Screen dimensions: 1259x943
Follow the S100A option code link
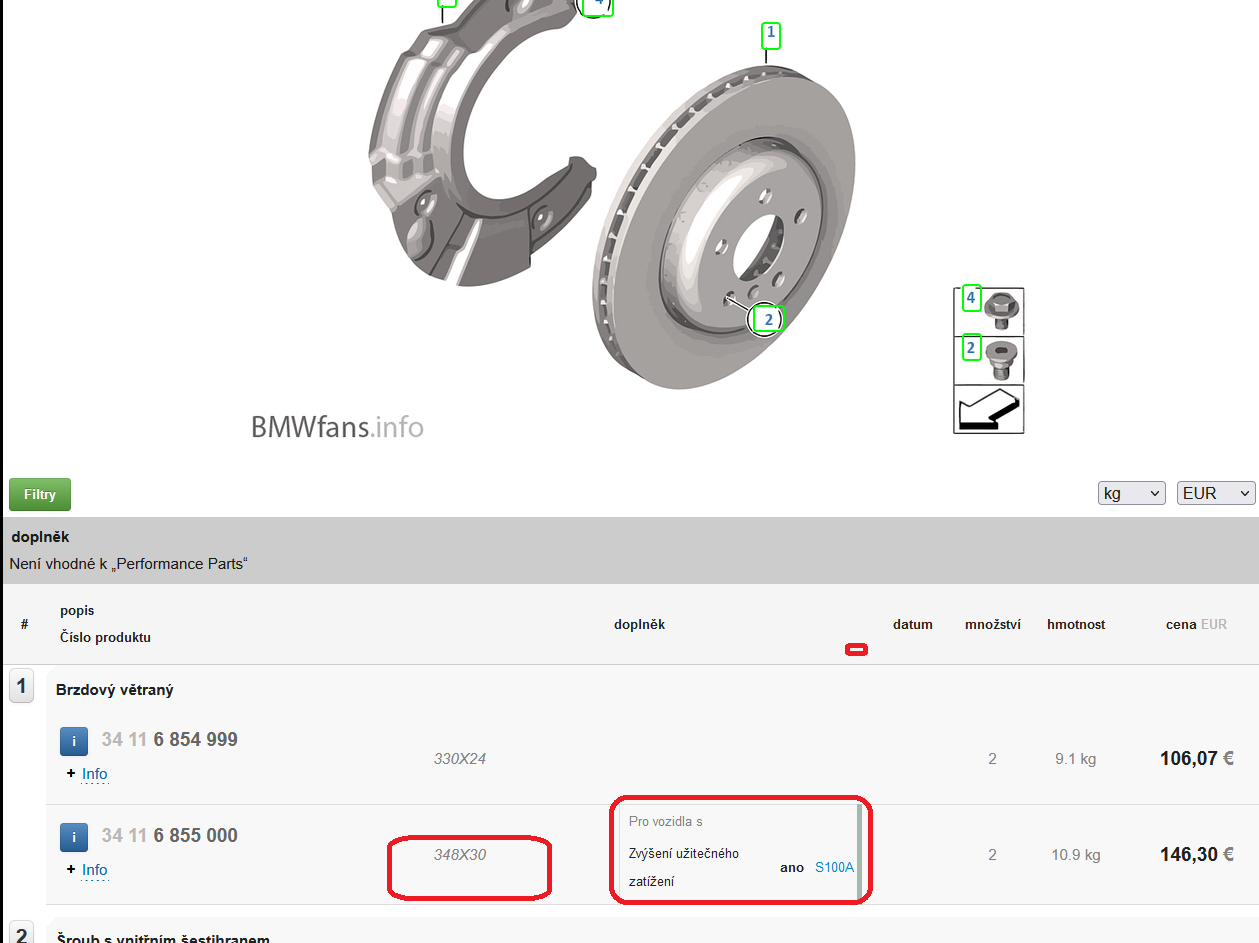point(834,867)
